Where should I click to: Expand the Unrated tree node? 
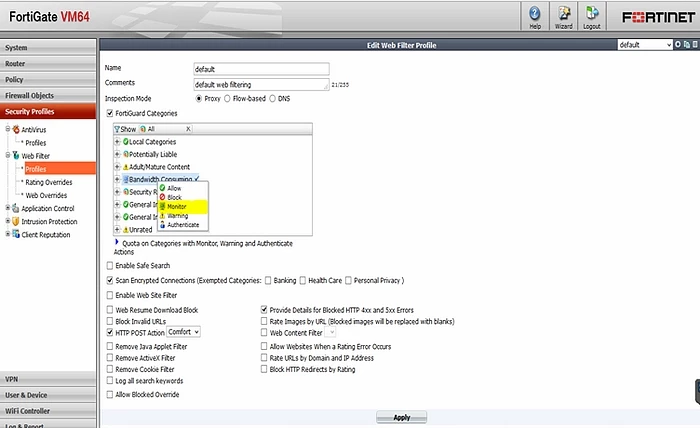point(117,229)
